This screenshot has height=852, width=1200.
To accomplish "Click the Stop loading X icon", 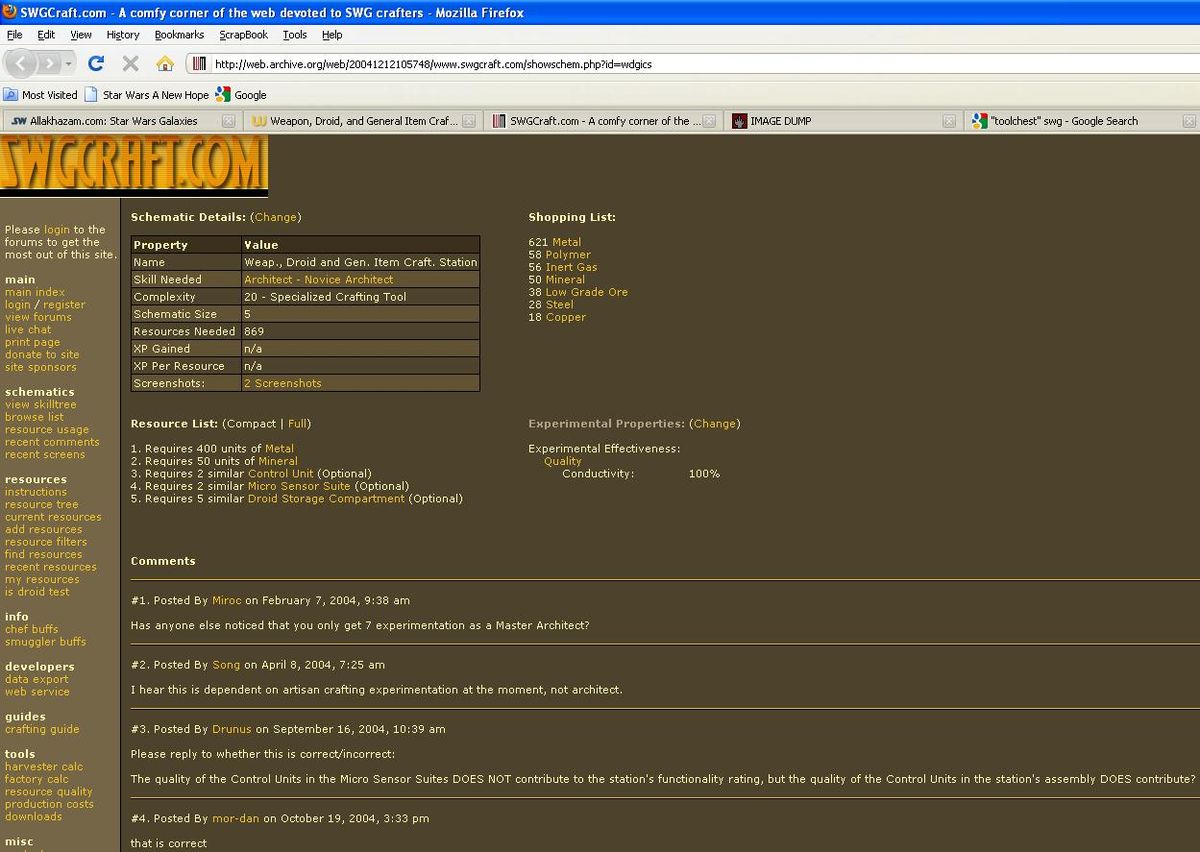I will [130, 63].
